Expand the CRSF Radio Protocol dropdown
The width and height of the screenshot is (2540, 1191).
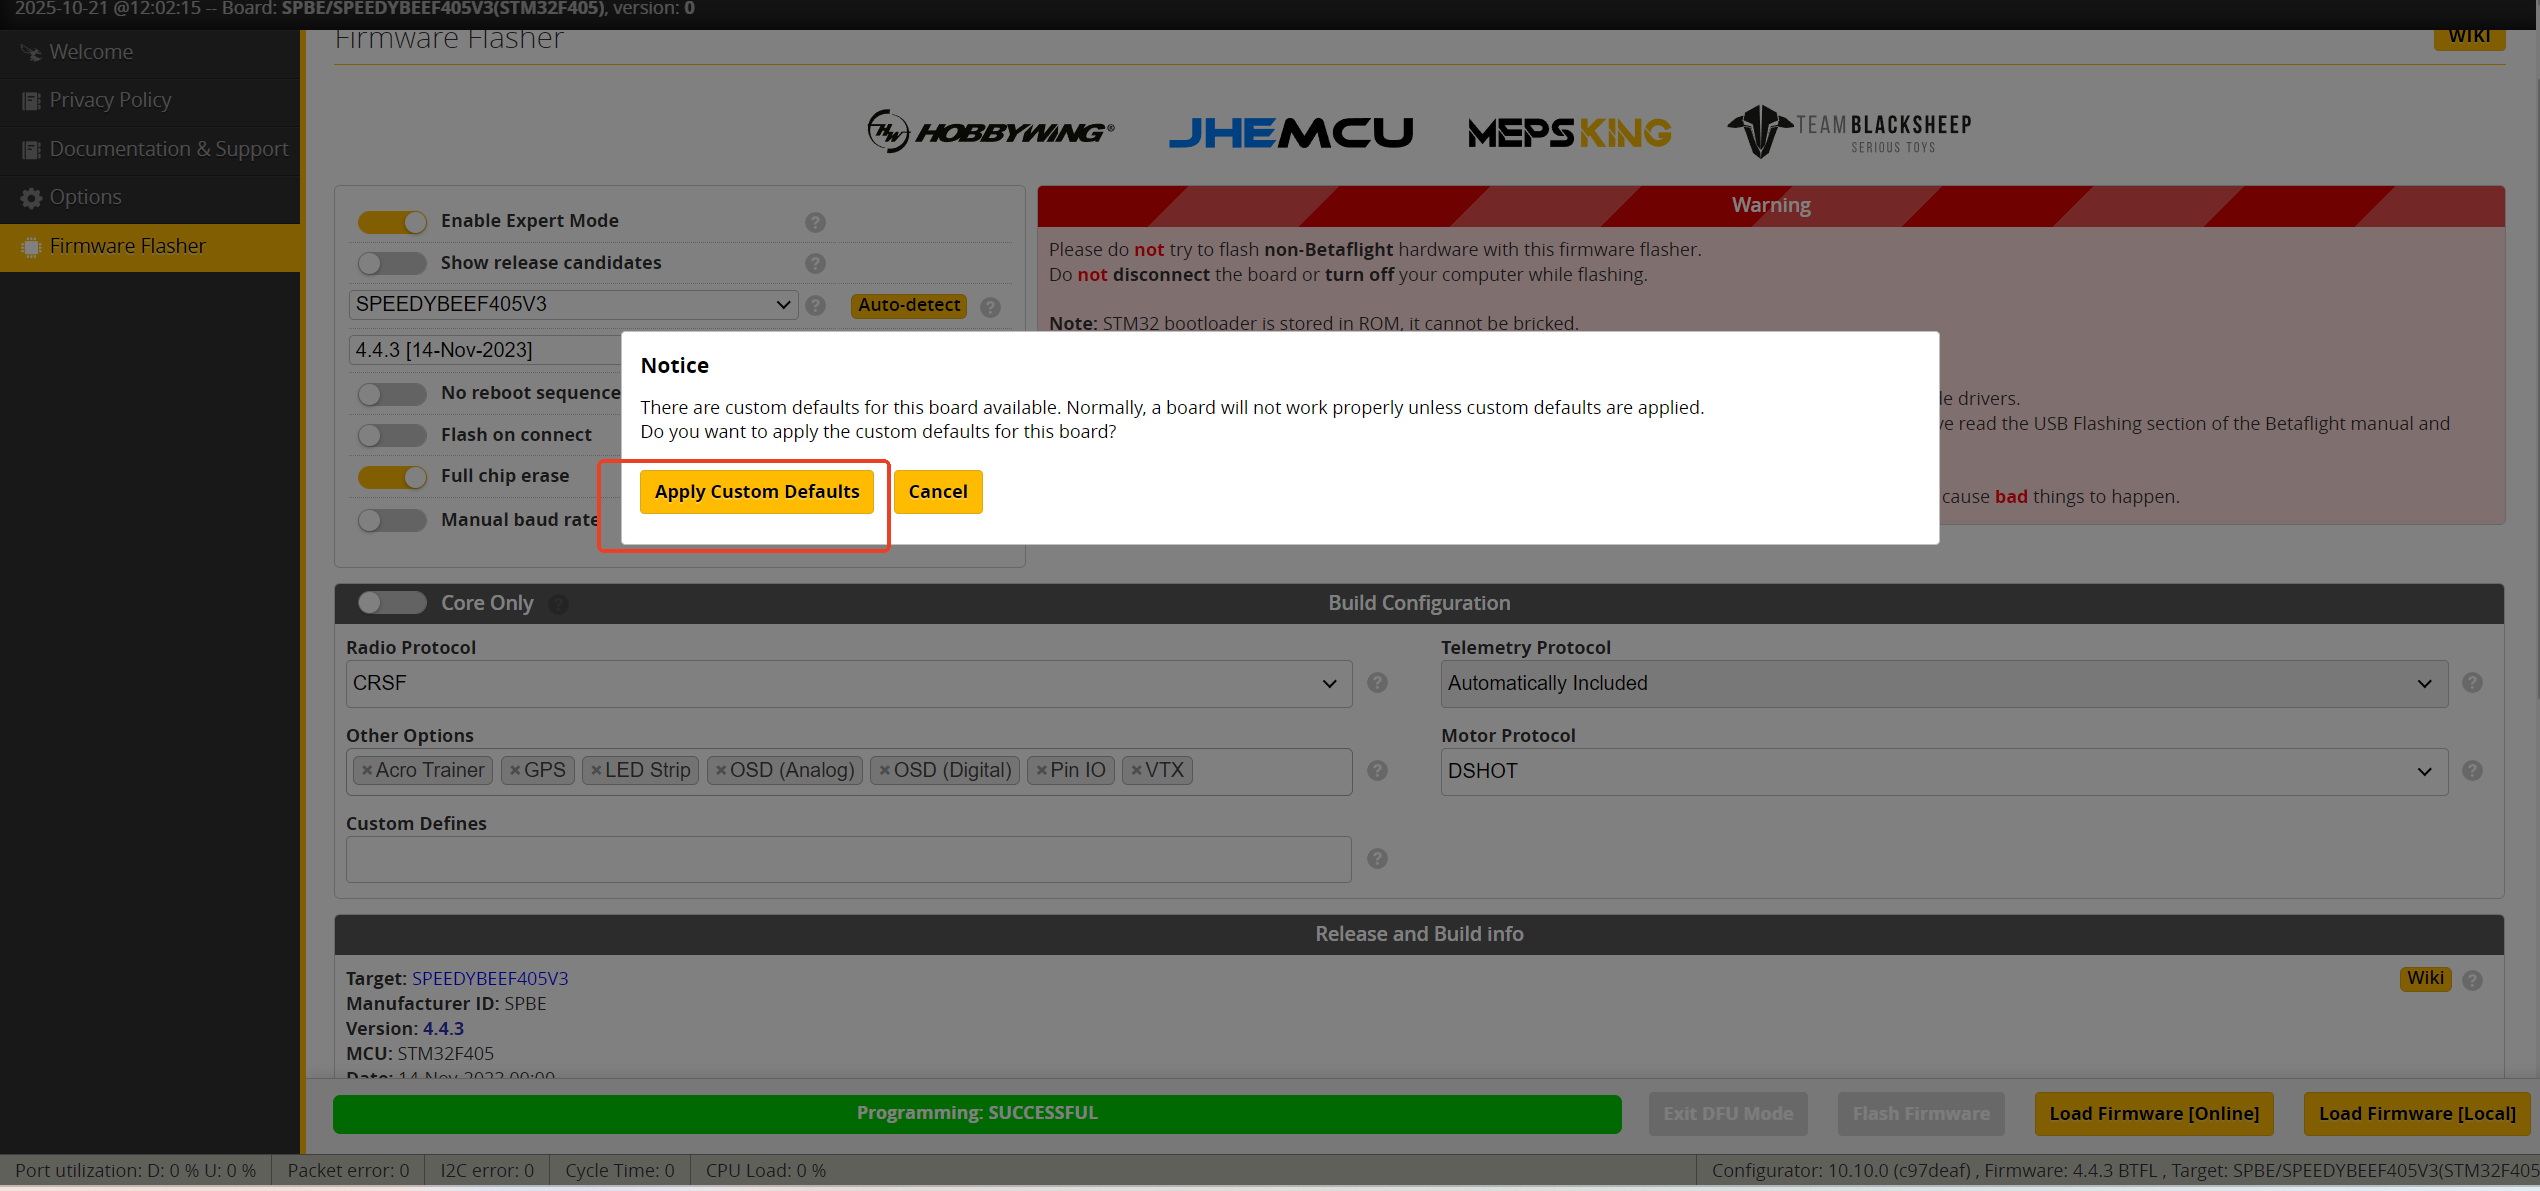tap(848, 683)
